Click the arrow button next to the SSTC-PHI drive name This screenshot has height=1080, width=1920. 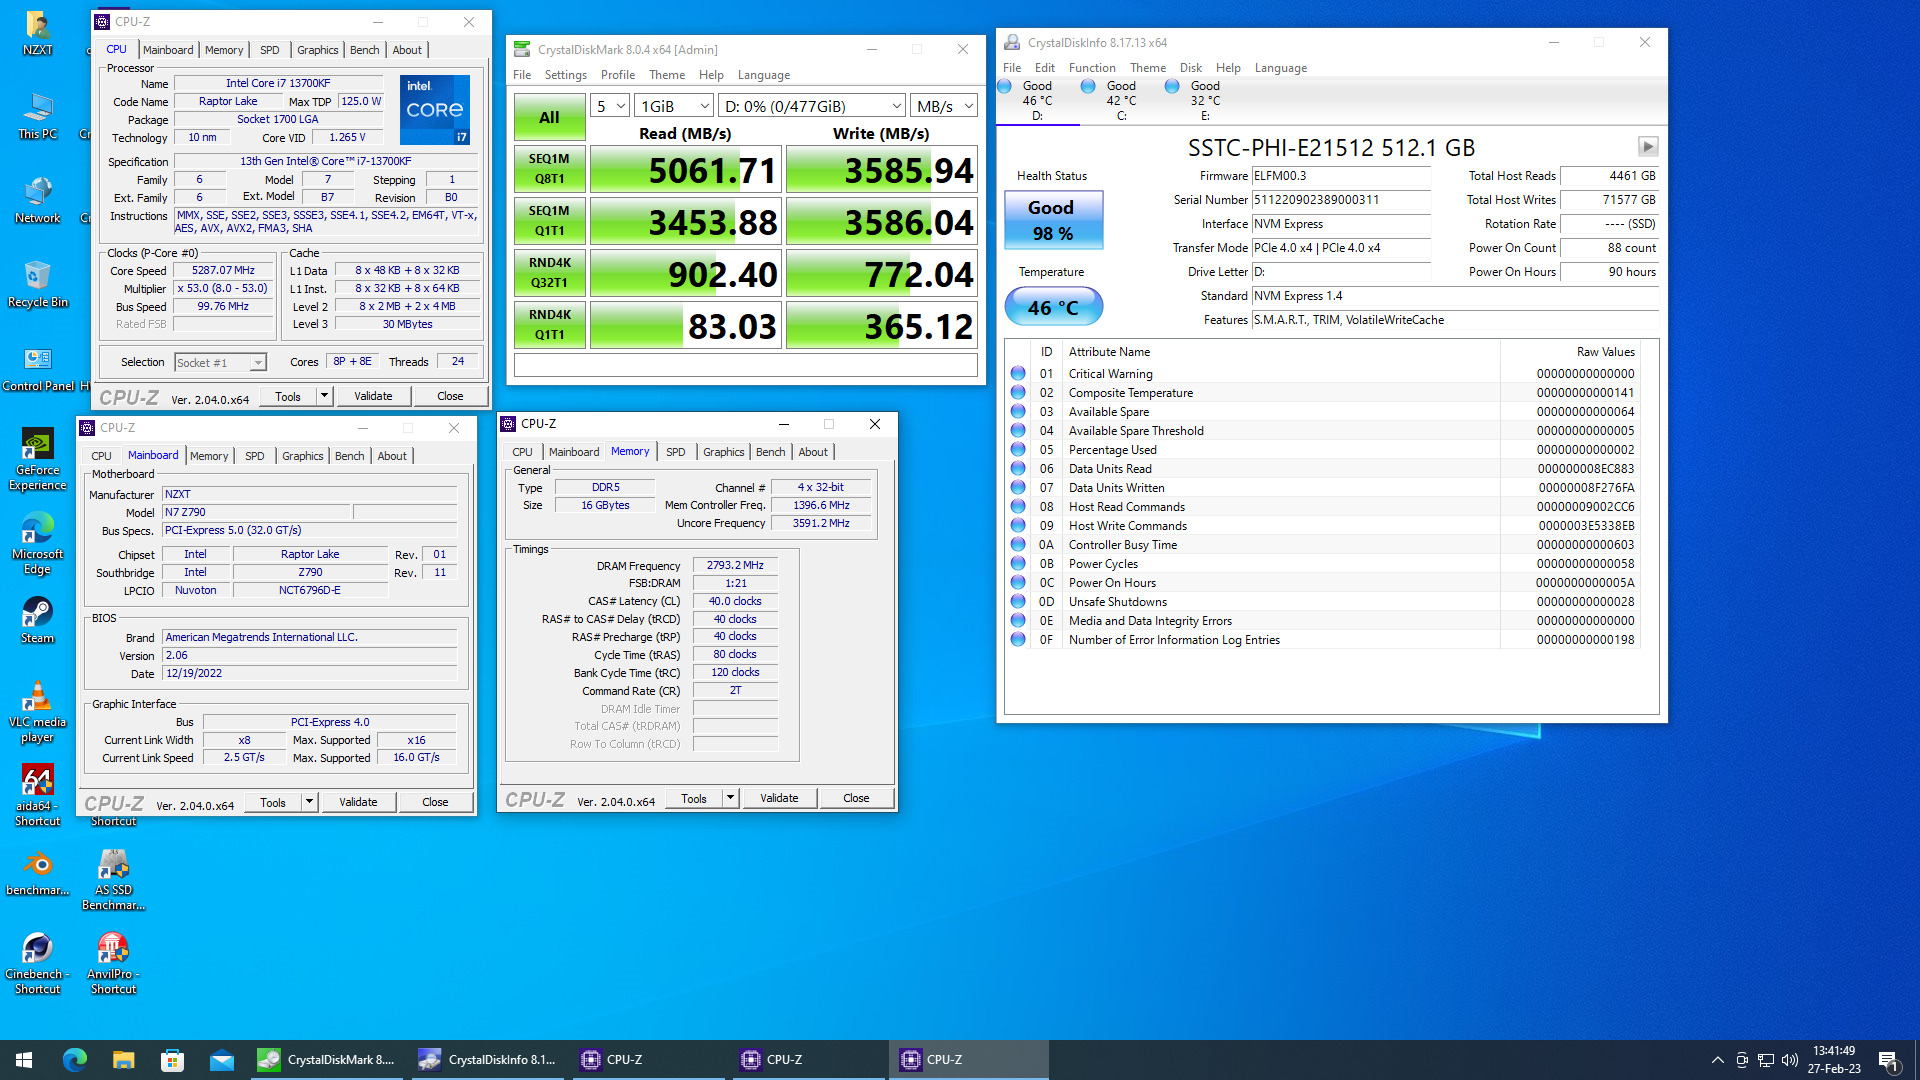1648,146
